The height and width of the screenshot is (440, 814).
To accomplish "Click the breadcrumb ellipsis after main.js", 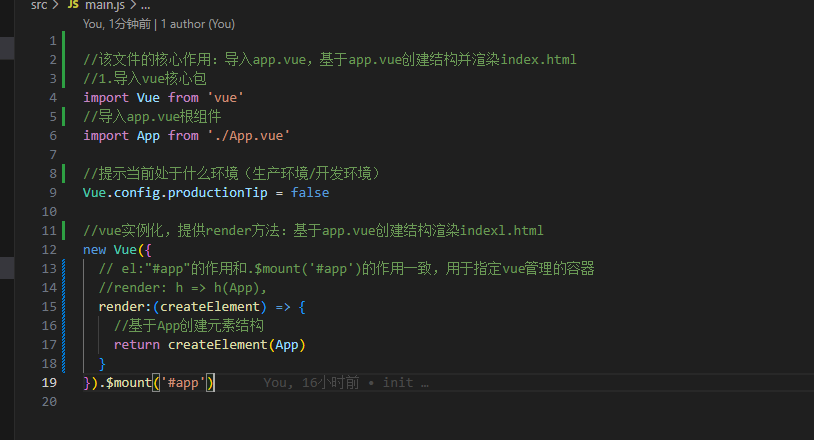I will [145, 6].
